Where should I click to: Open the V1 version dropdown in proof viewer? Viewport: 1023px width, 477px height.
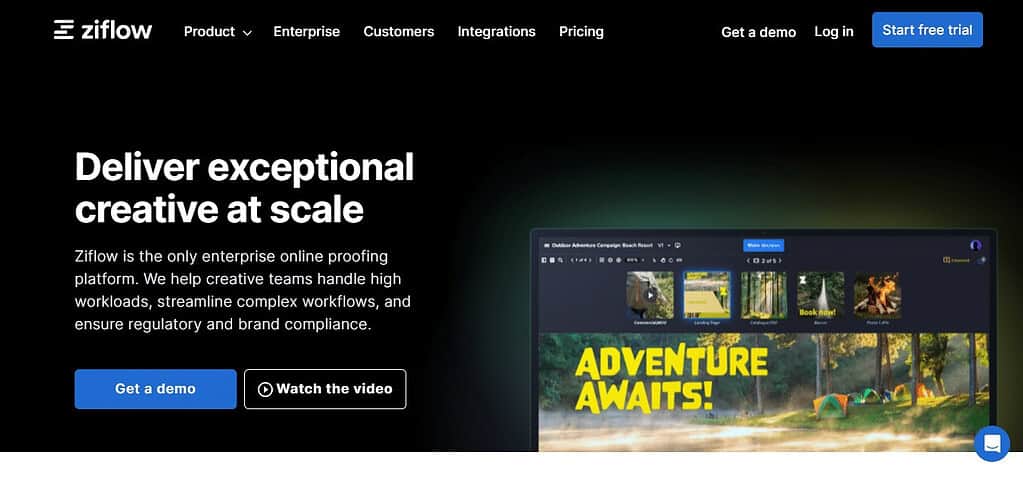click(x=664, y=245)
